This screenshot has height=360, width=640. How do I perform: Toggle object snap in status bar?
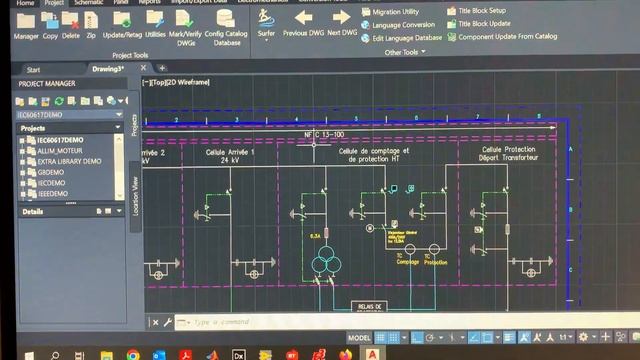(487, 338)
